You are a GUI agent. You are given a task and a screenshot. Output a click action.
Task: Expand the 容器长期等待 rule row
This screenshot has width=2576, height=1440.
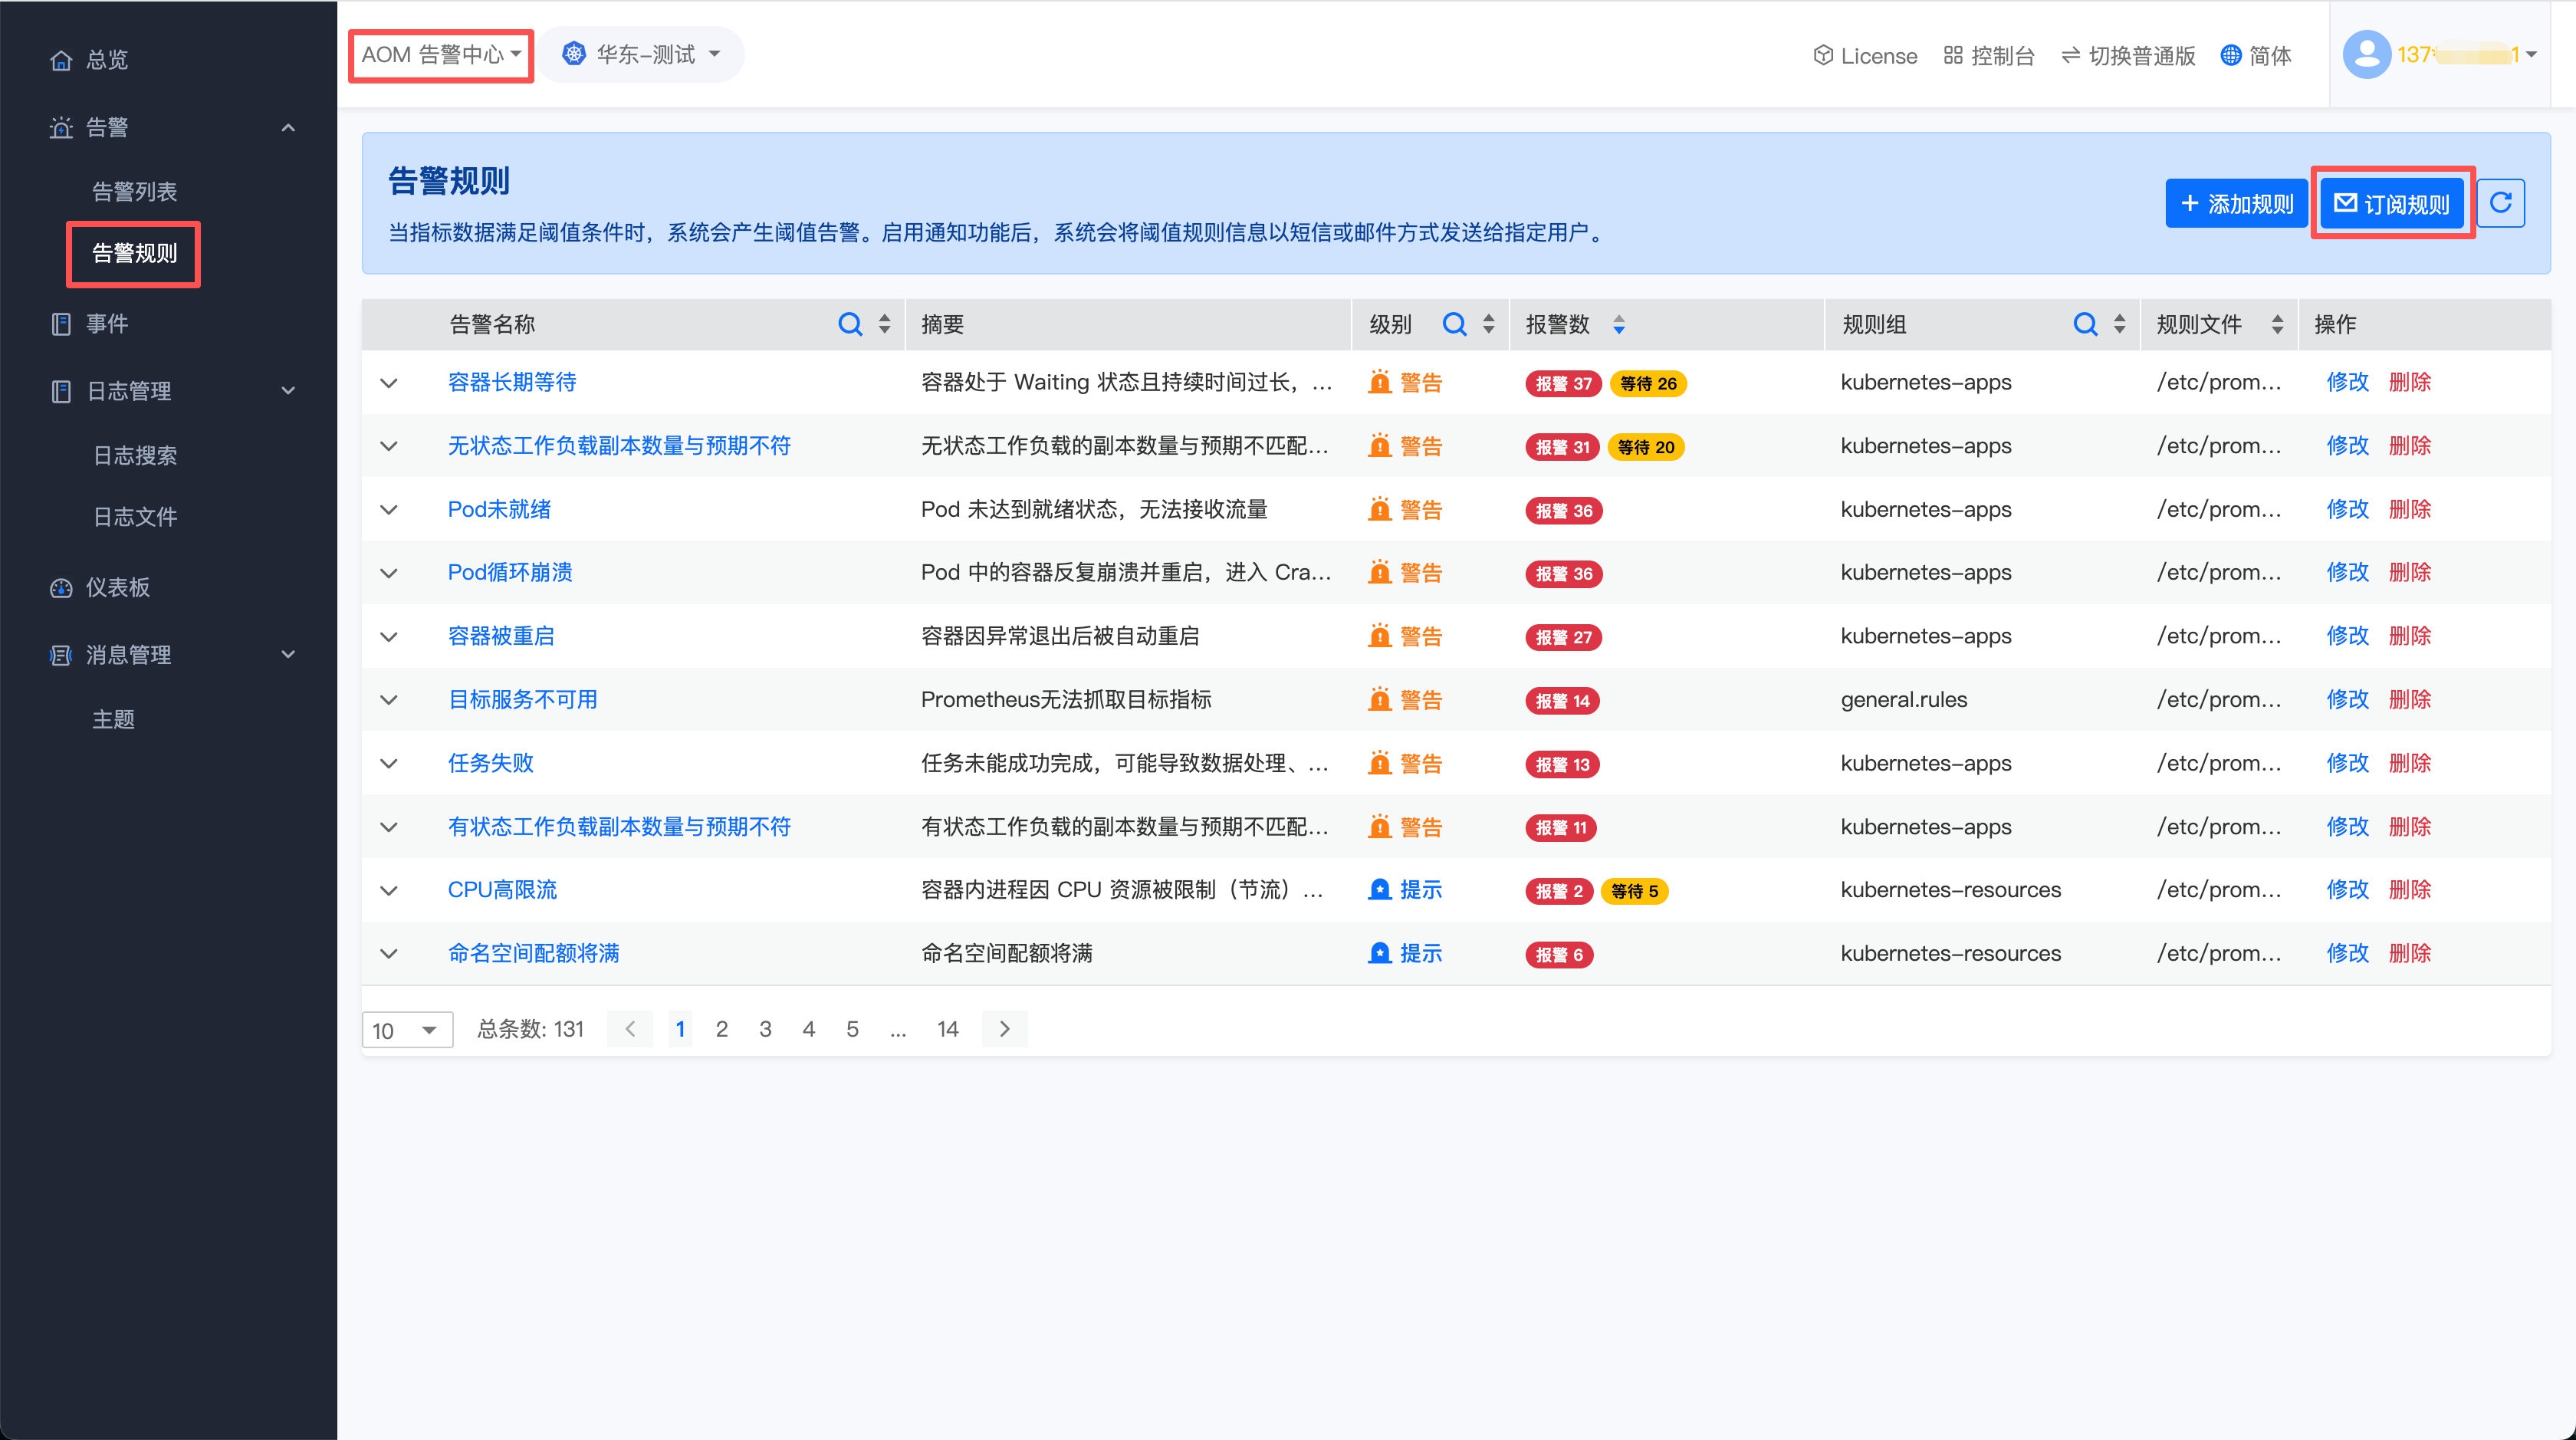389,383
